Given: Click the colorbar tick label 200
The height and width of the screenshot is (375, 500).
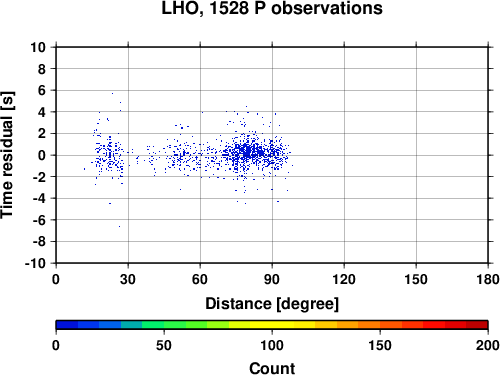Looking at the screenshot, I should (488, 345).
